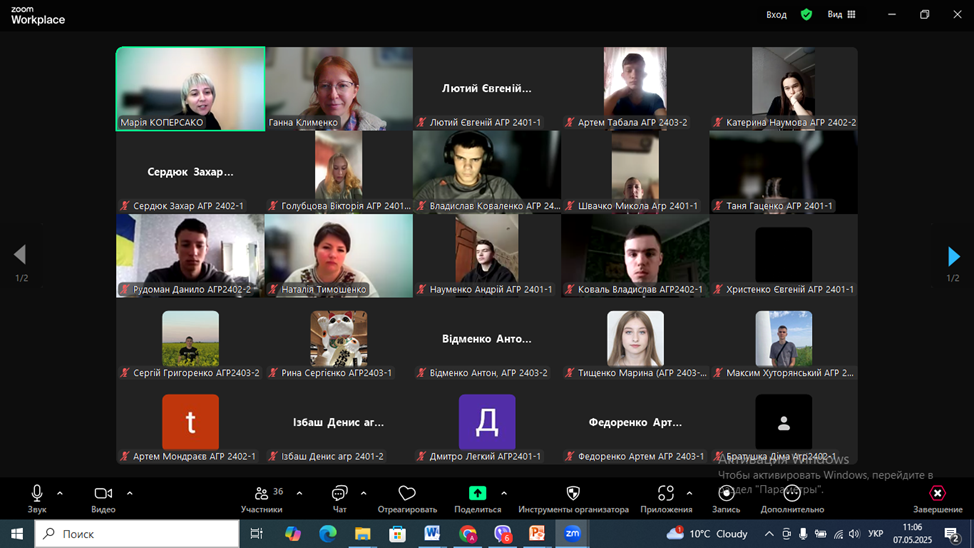Screen dimensions: 974x548
Task: Click name label 'Сердюк Захар АГР 2402-1'
Action: coord(188,206)
